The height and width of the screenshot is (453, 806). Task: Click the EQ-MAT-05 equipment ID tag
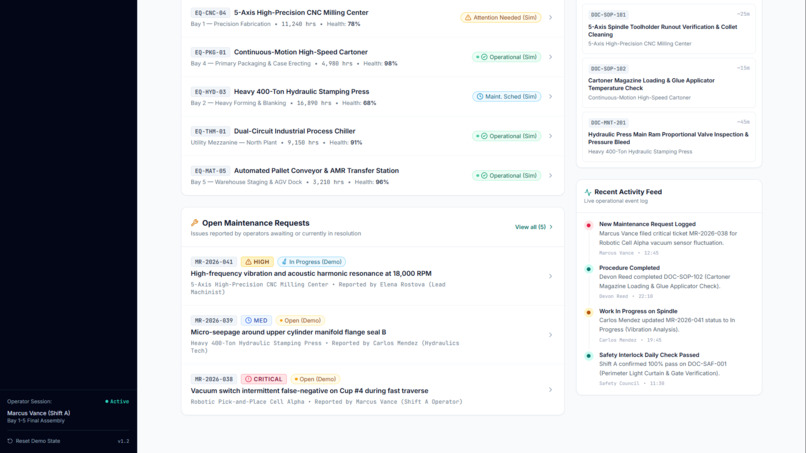(210, 171)
